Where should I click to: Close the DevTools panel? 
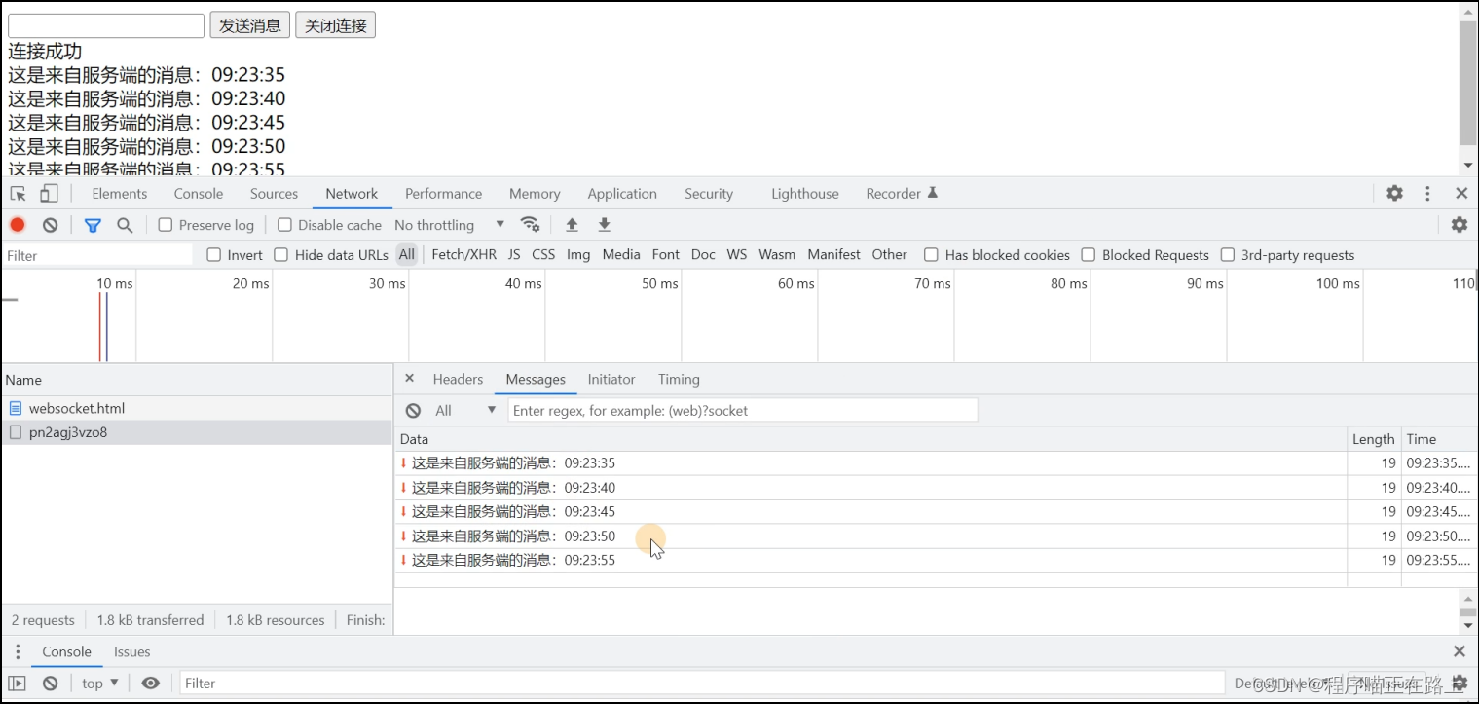pyautogui.click(x=1461, y=194)
